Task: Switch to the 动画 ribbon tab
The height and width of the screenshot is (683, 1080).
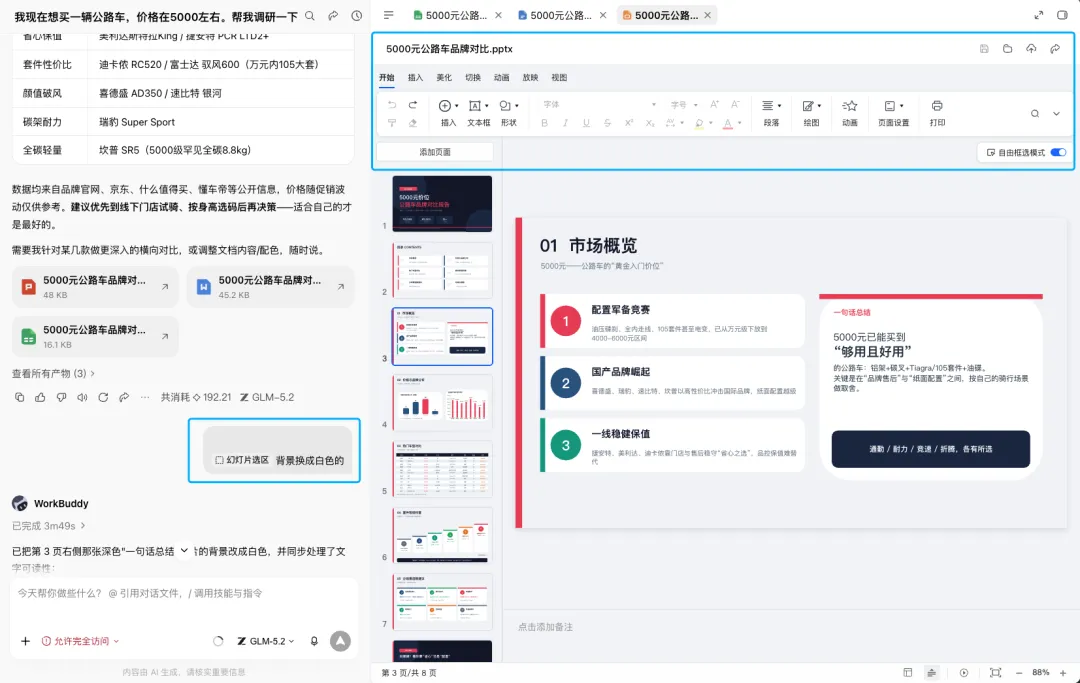Action: click(x=501, y=78)
